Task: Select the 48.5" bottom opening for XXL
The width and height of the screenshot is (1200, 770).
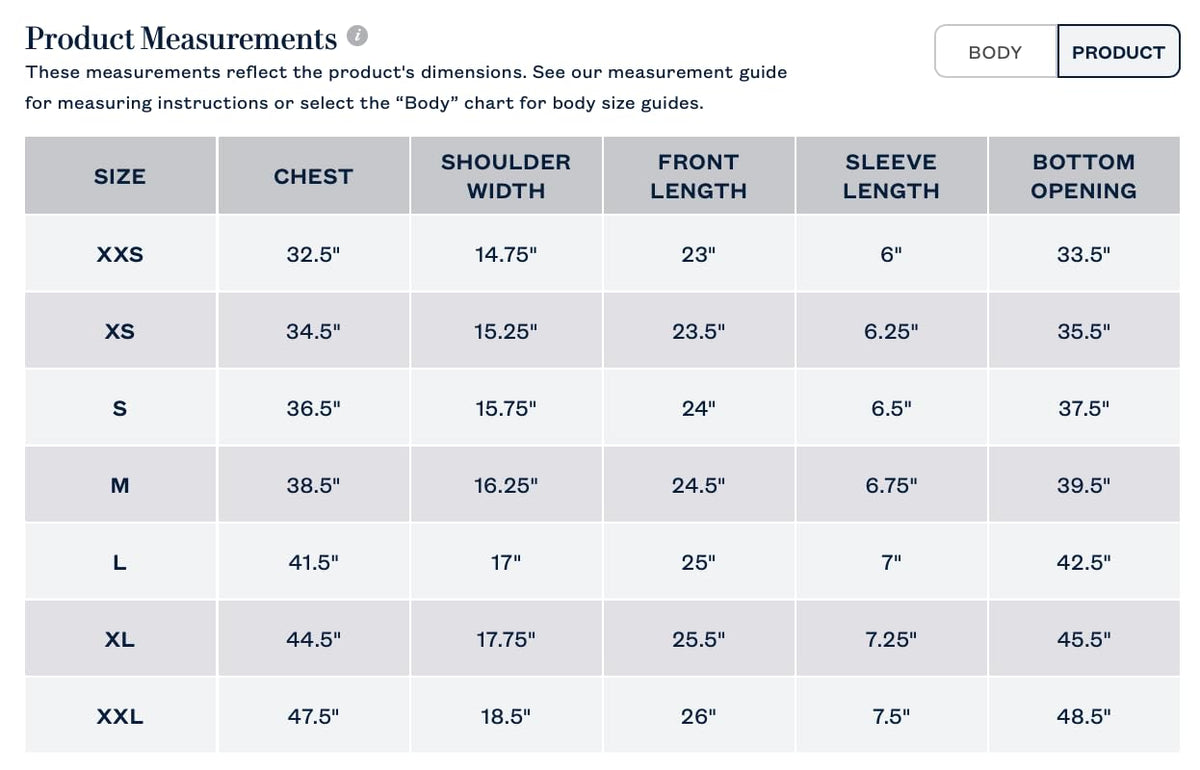Action: click(1084, 716)
